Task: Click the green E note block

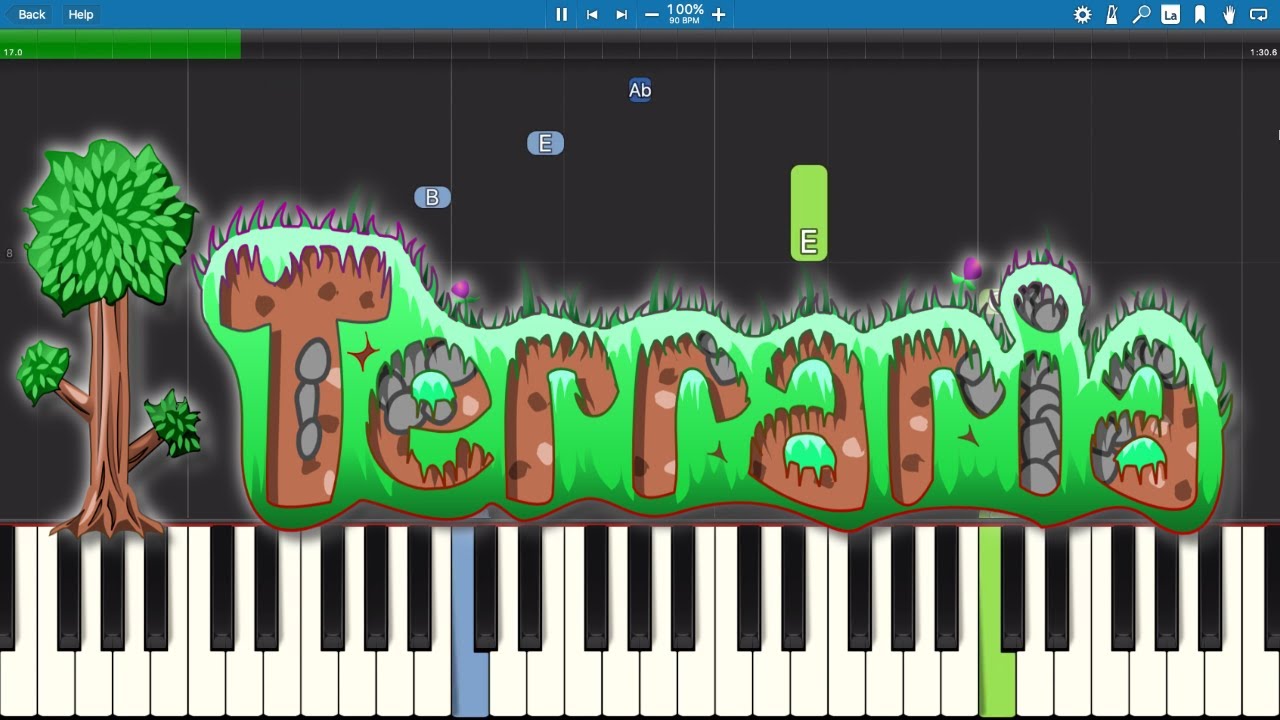Action: [x=809, y=213]
